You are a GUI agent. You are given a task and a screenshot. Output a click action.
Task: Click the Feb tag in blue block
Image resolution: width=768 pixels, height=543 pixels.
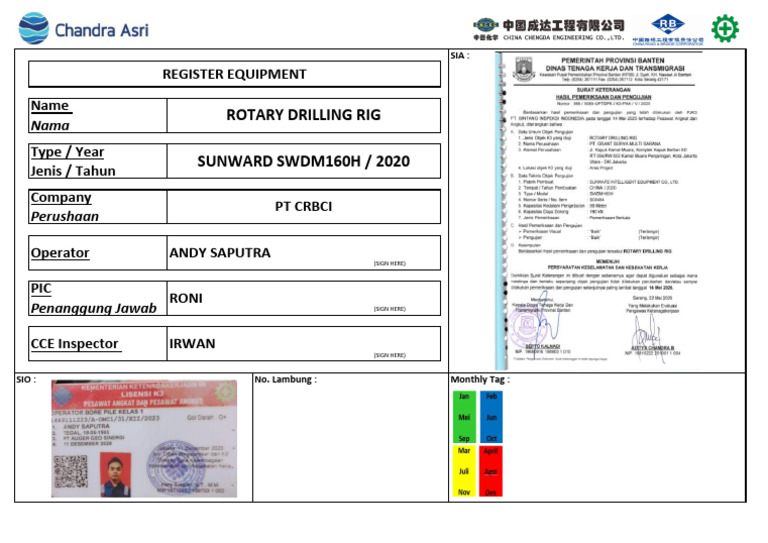pos(491,396)
